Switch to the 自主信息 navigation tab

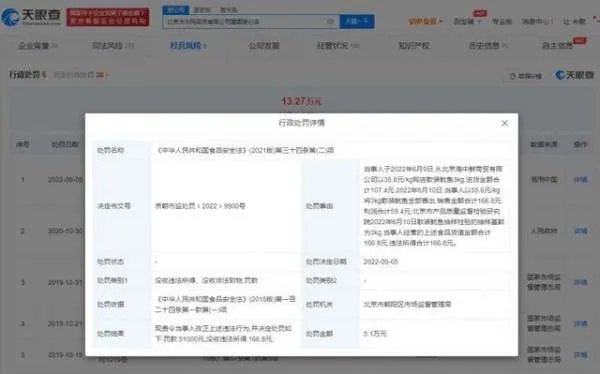point(558,46)
